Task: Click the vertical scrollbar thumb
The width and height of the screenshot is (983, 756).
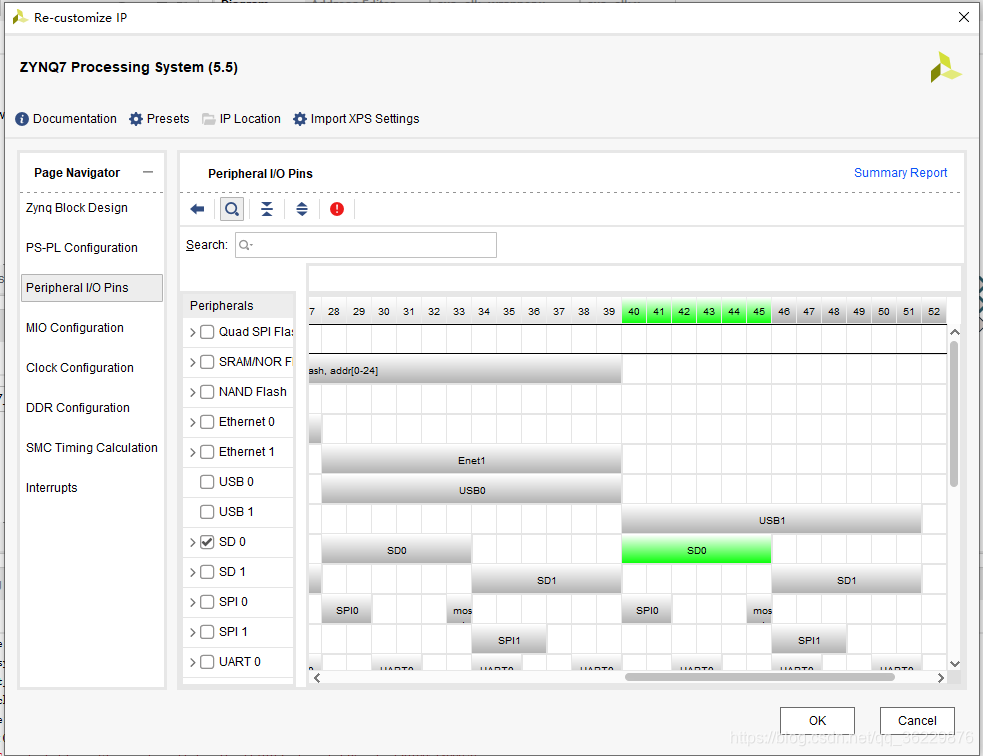Action: [x=954, y=414]
